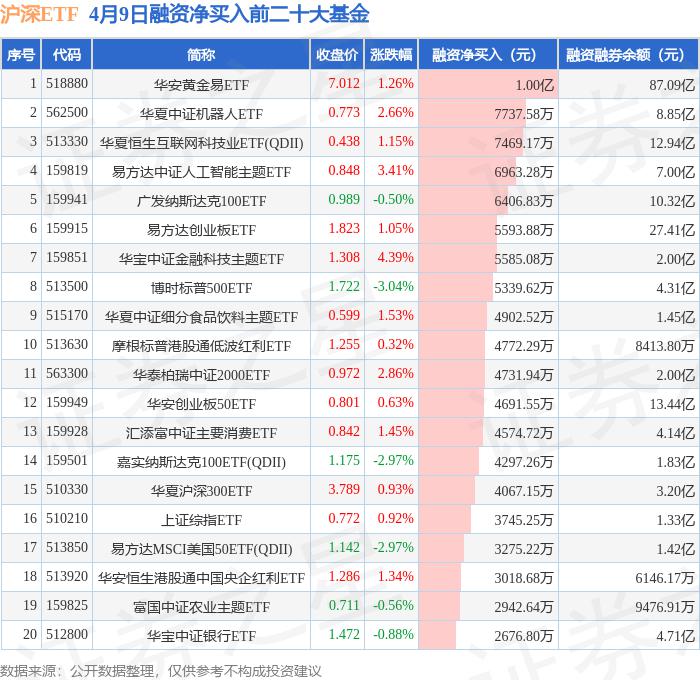This screenshot has width=700, height=680.
Task: Click balance value 10.32亿
Action: [x=672, y=200]
